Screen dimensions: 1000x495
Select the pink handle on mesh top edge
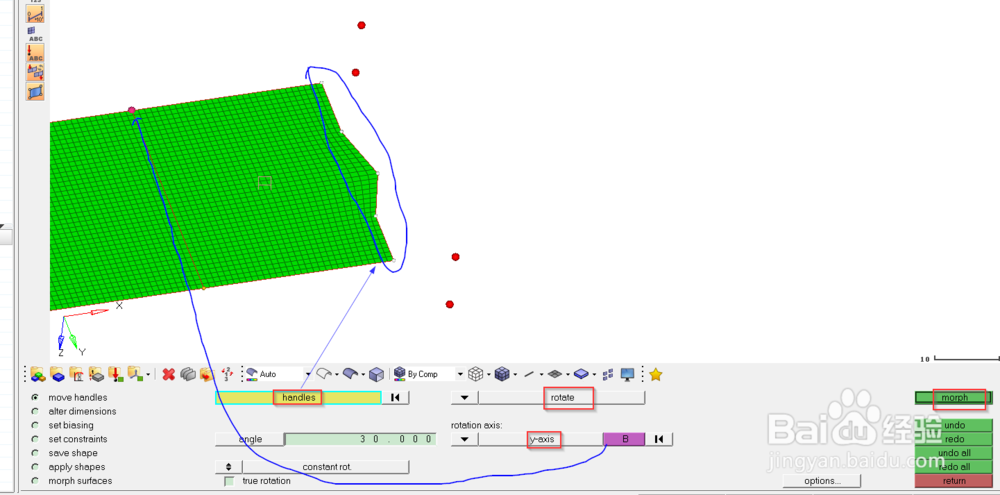[132, 110]
